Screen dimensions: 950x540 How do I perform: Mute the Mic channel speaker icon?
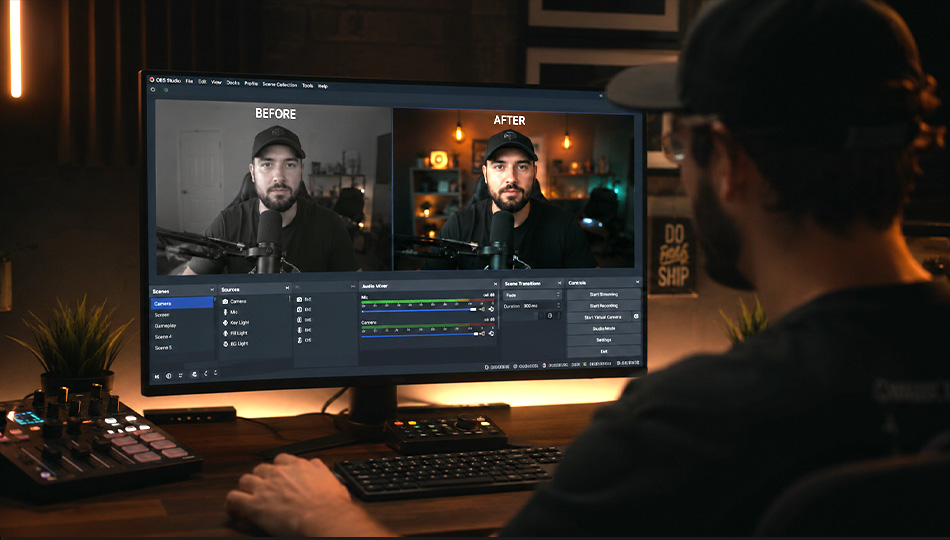[483, 309]
